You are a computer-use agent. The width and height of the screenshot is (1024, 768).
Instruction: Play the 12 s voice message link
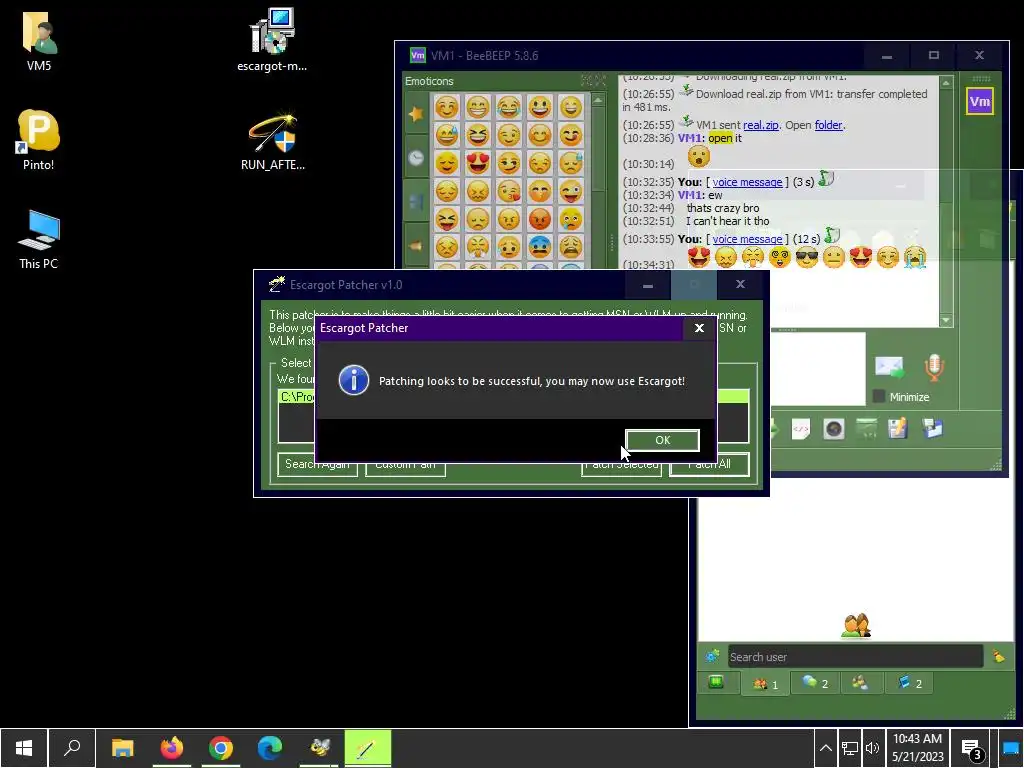[x=747, y=239]
